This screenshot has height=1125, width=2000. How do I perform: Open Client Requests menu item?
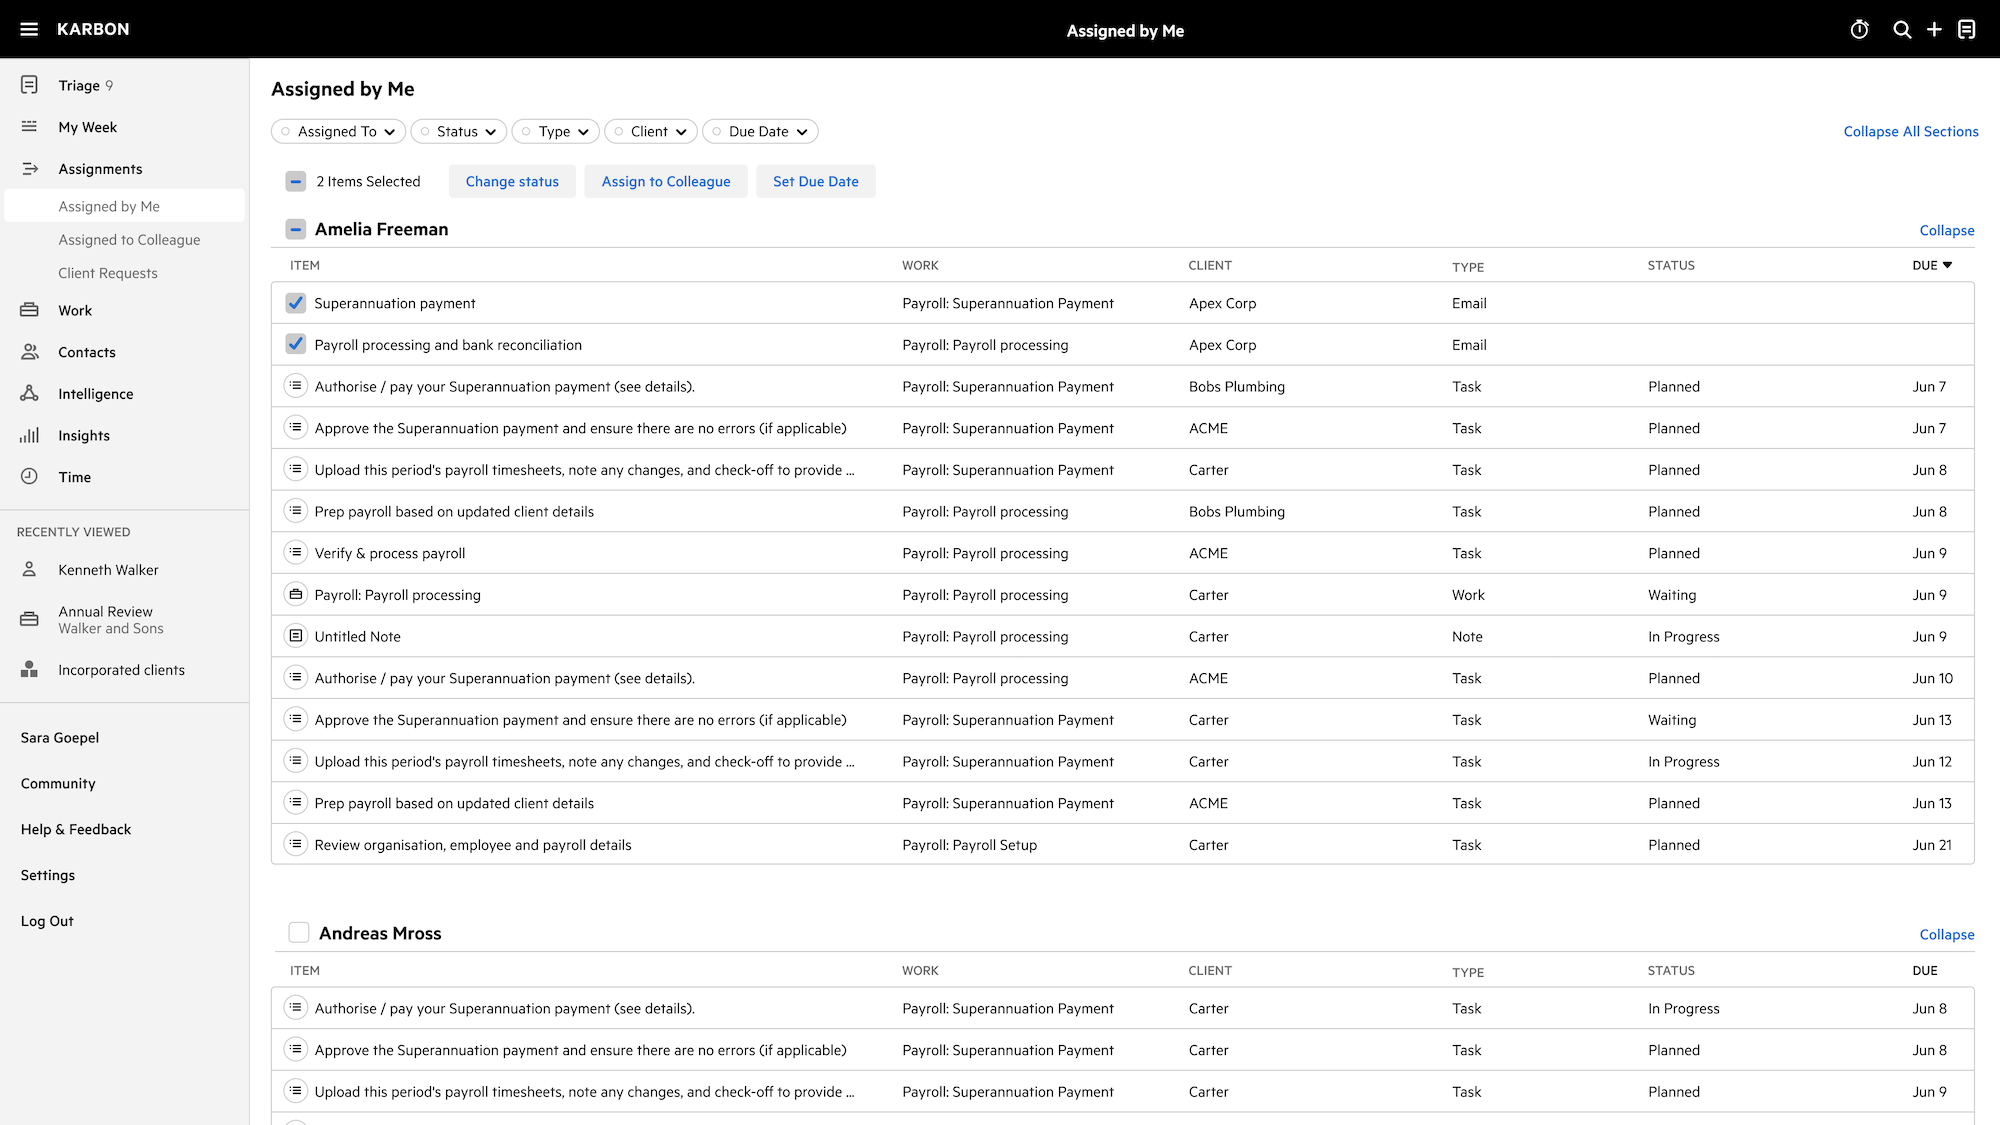(107, 272)
